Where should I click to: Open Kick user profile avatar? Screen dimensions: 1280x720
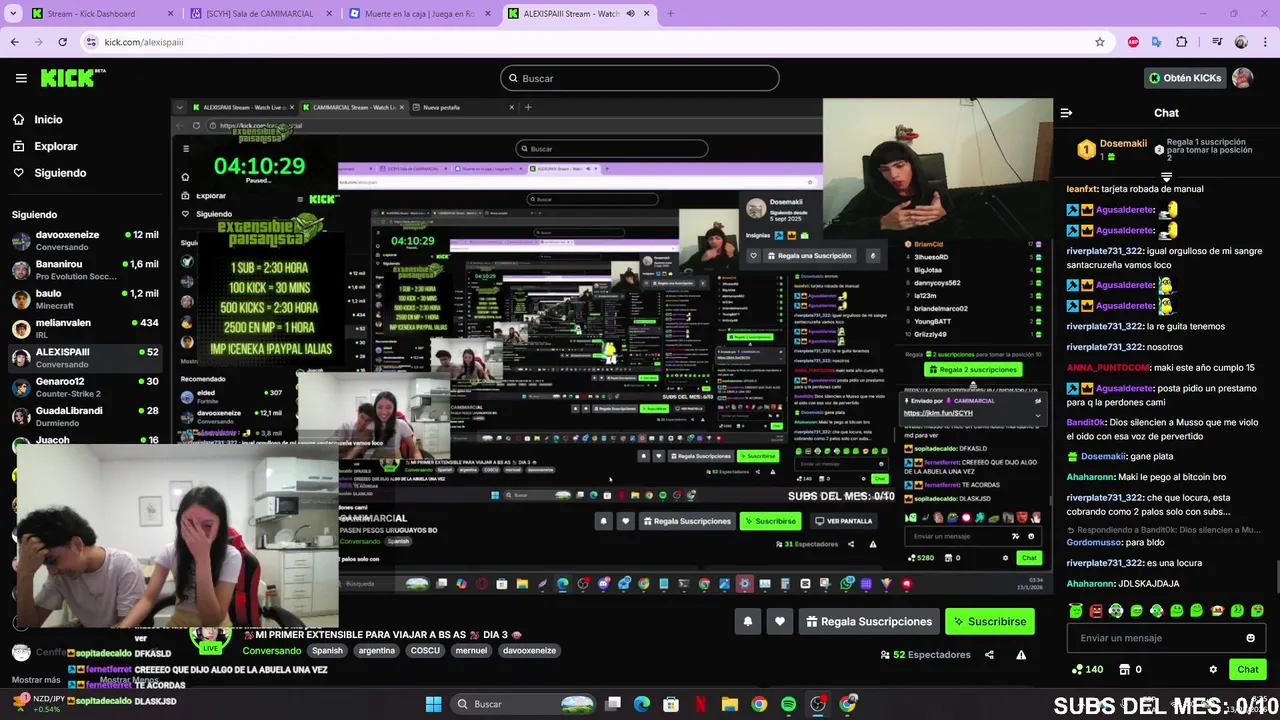click(1242, 78)
